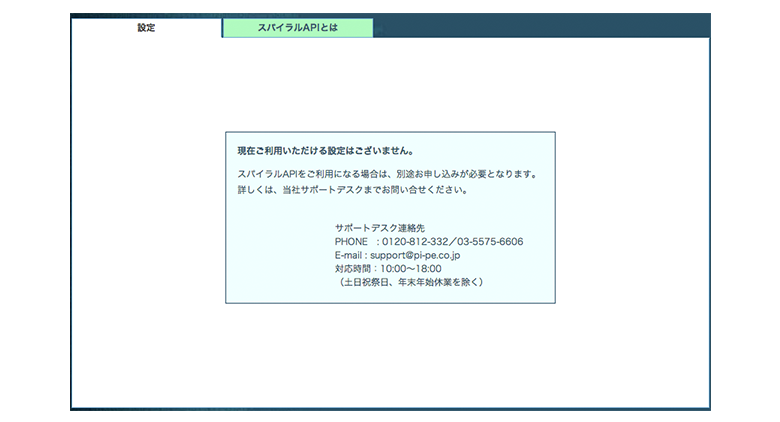780x422 pixels.
Task: Click the text （土日祝祭日、年末年始休業を除く）
Action: [410, 282]
